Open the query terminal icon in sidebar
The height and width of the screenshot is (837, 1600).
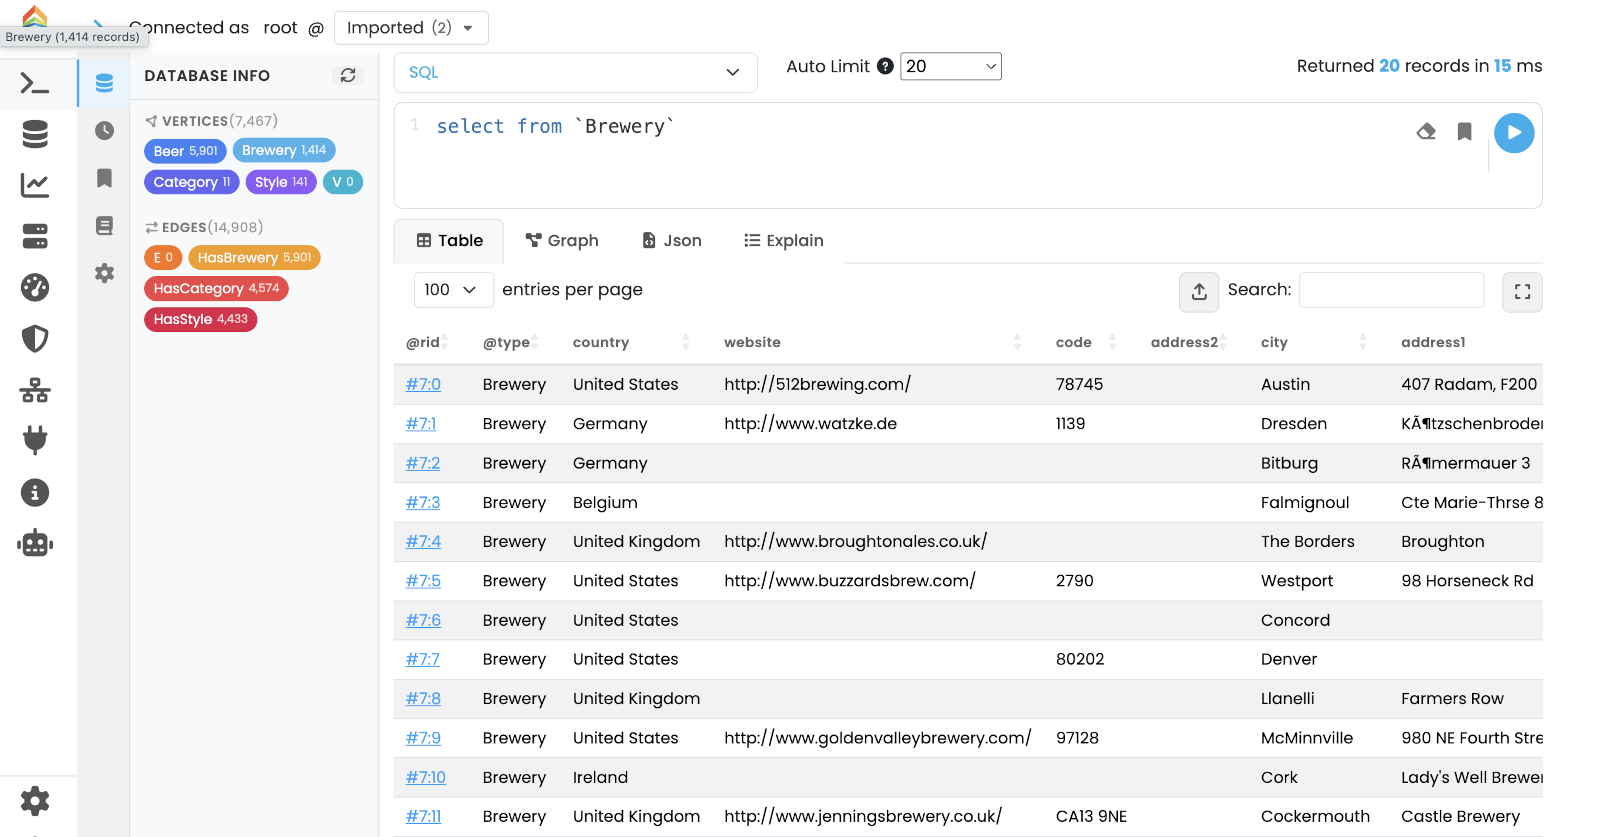point(35,84)
